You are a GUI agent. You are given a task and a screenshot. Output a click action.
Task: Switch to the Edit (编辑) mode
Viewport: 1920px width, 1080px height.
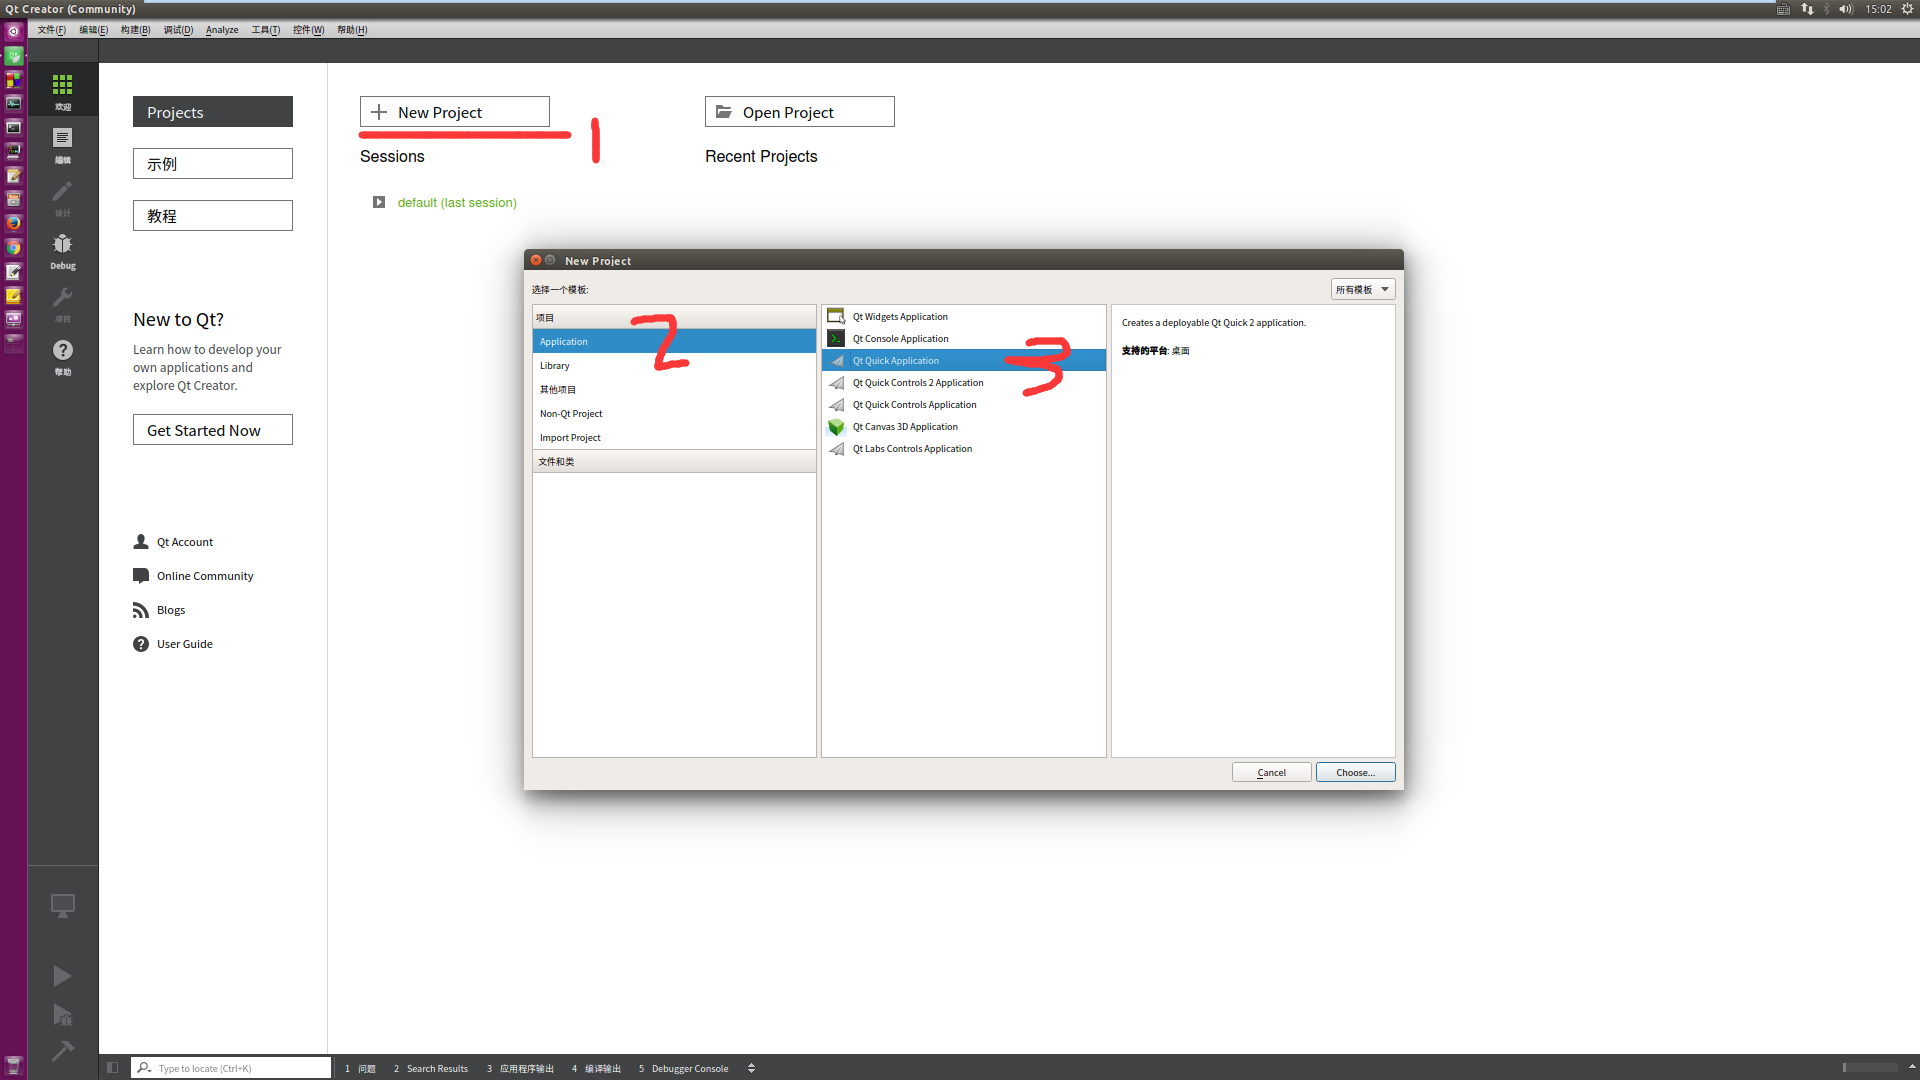[62, 144]
